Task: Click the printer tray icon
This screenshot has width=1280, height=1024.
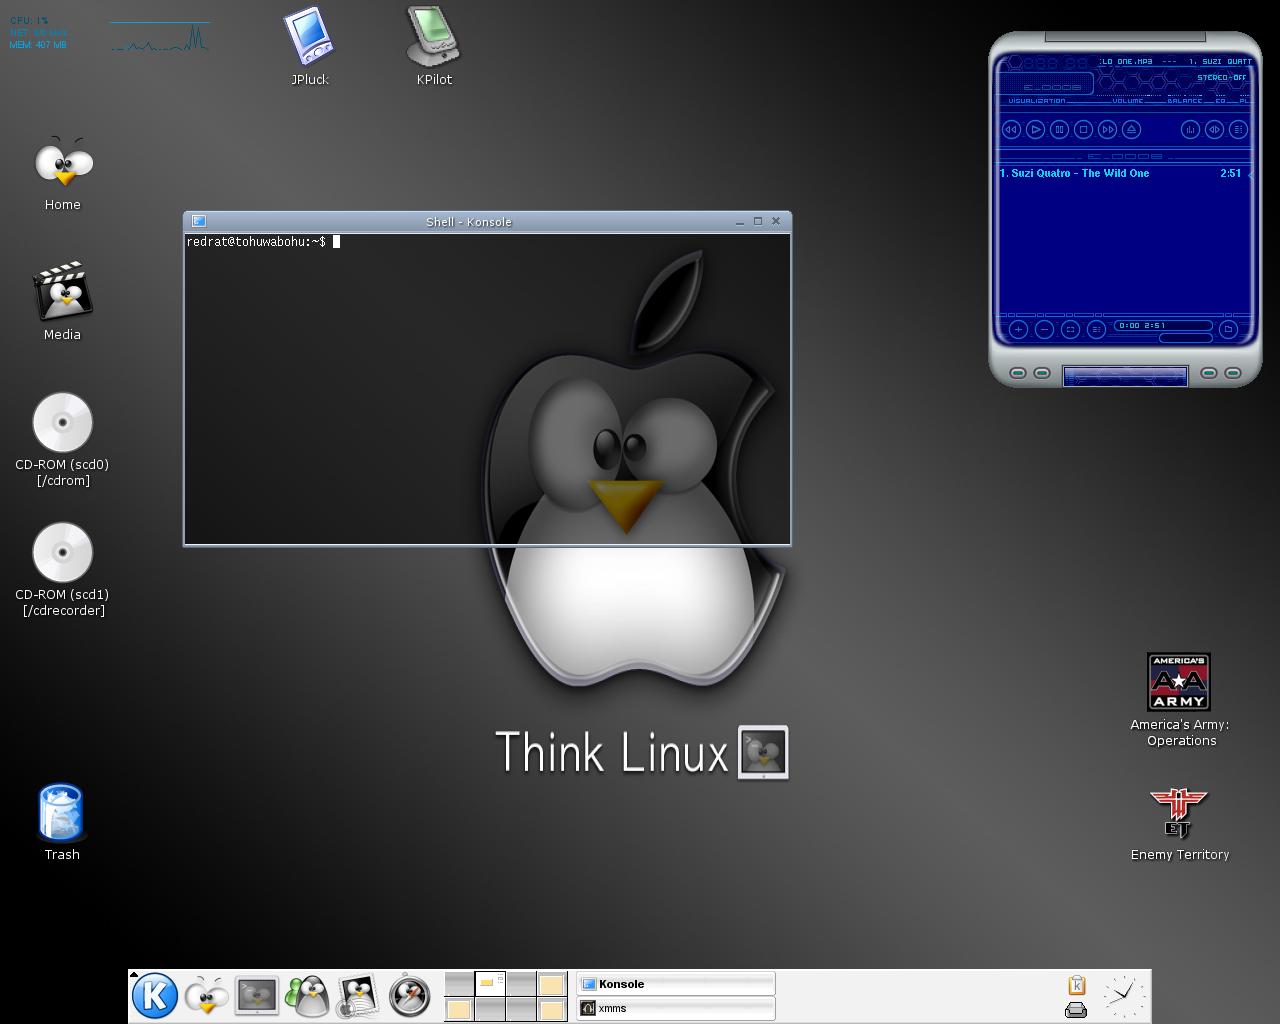Action: tap(1076, 1010)
